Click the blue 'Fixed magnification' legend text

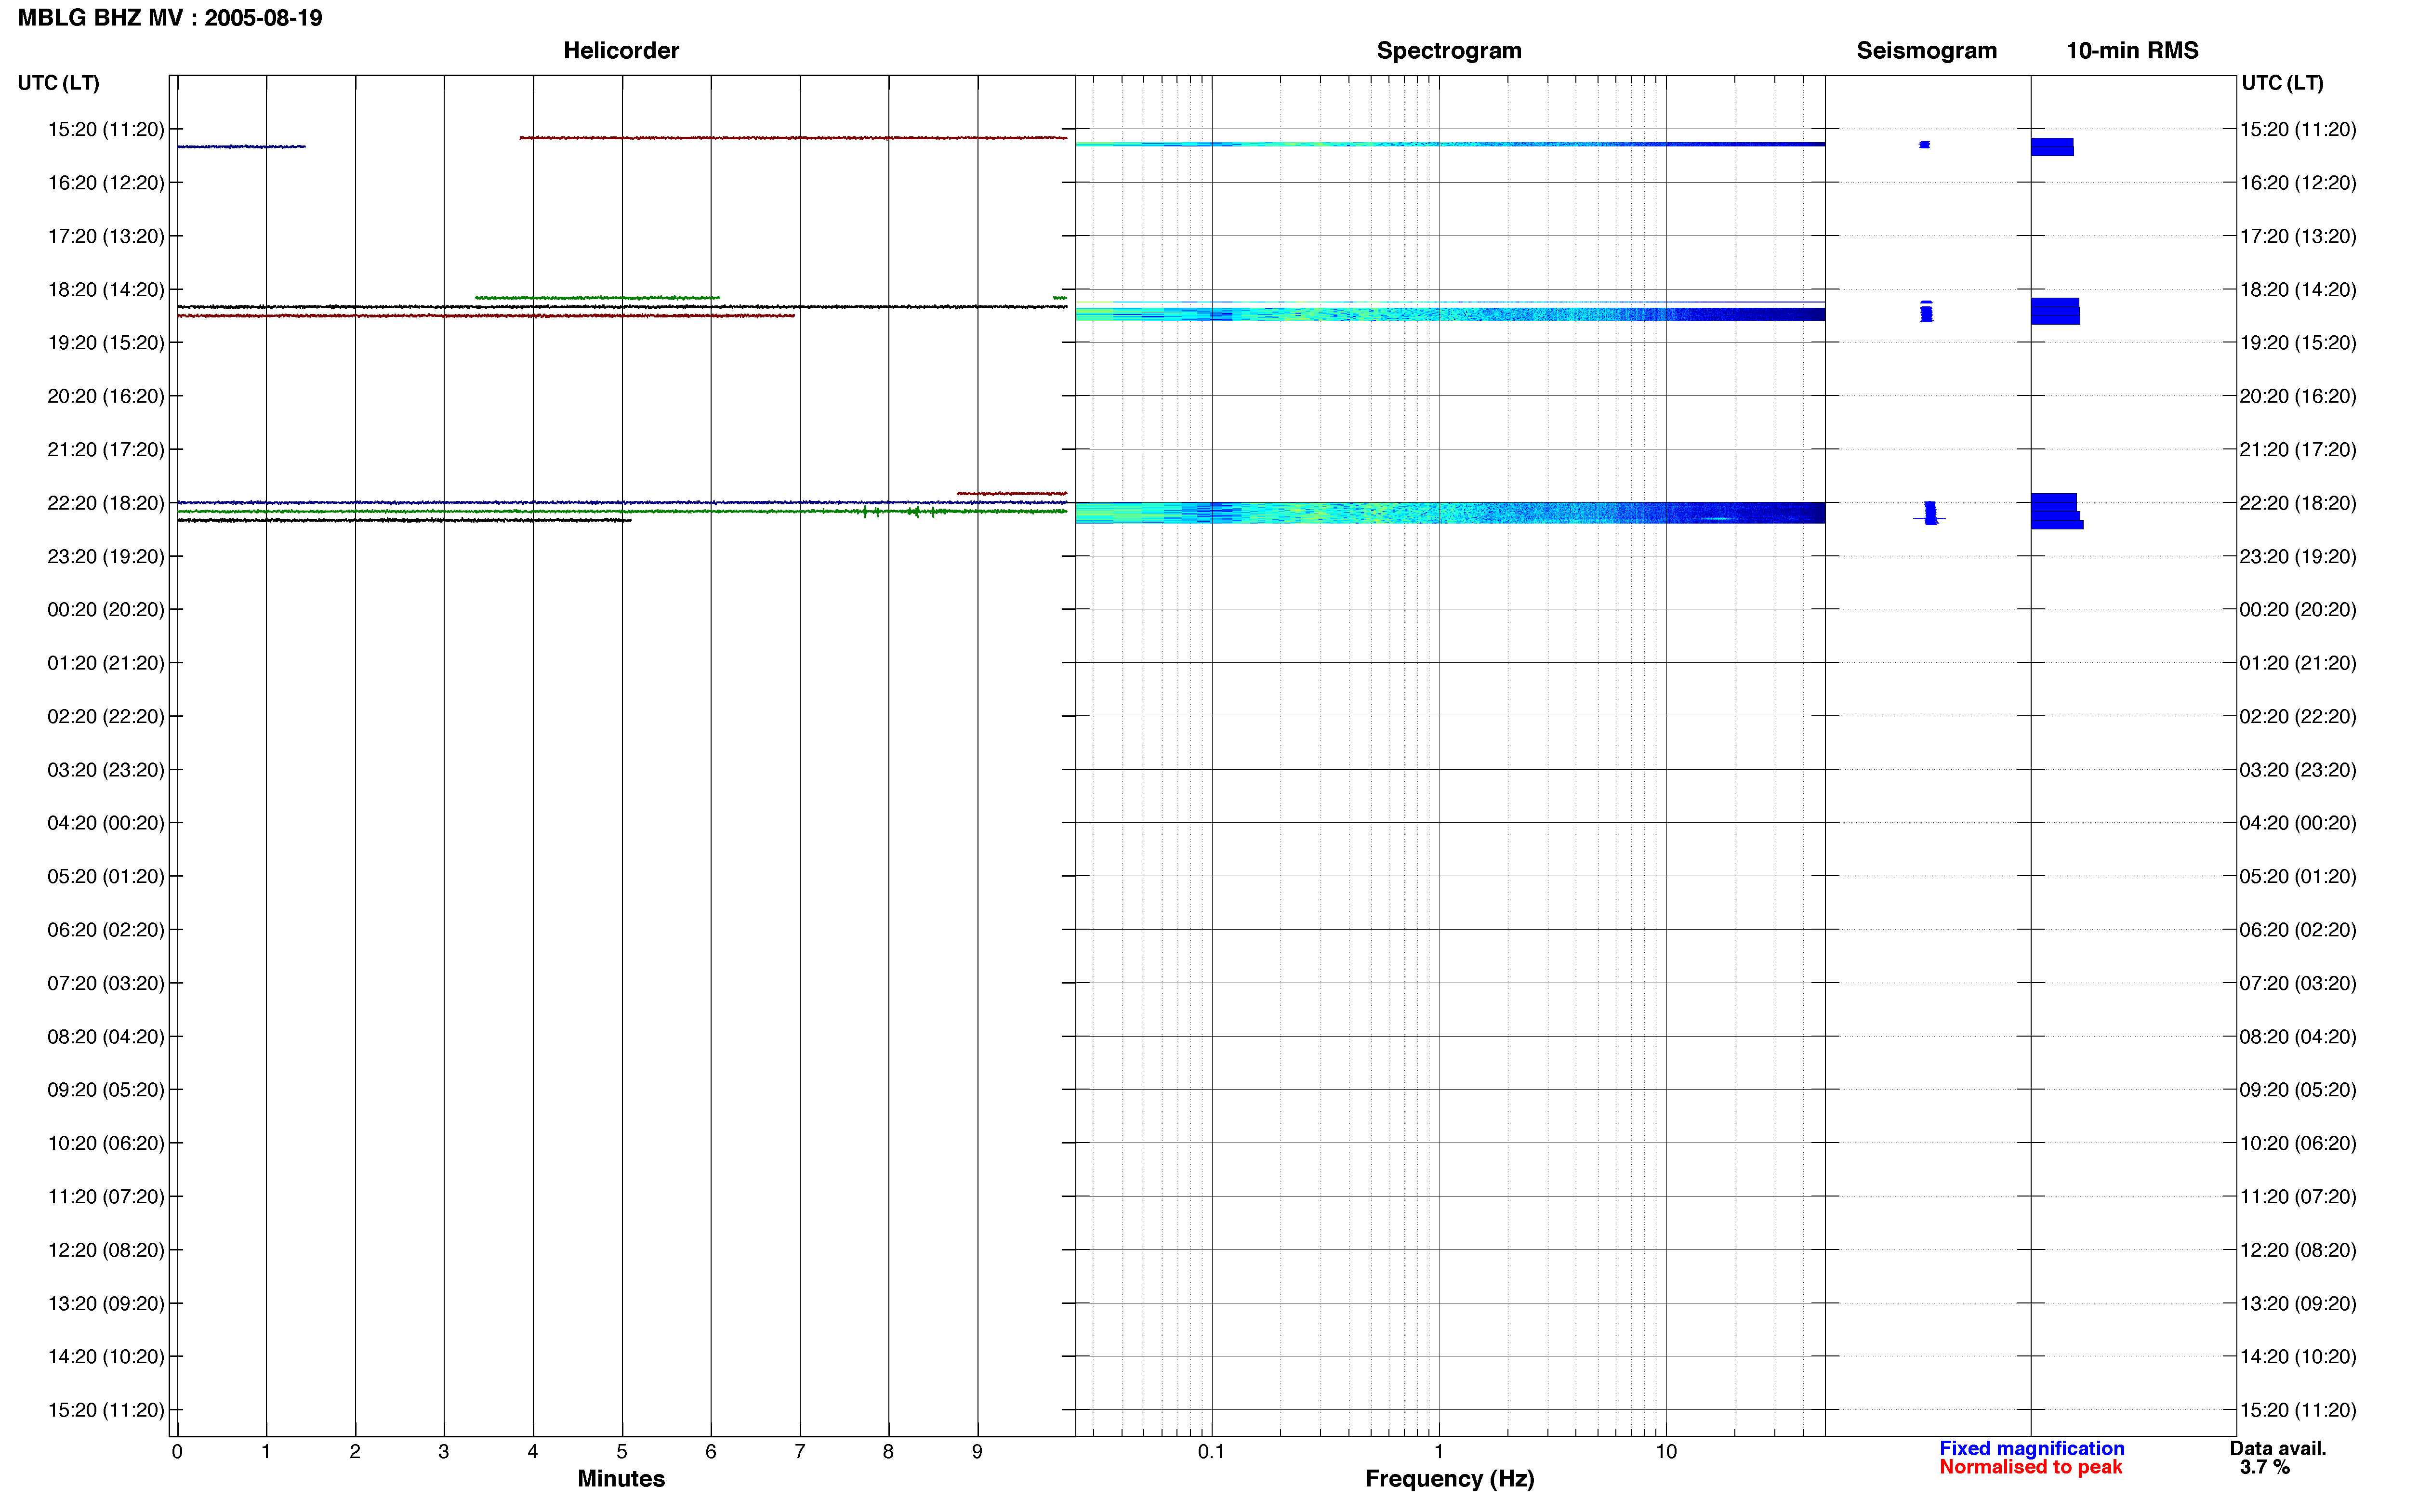pos(2031,1448)
